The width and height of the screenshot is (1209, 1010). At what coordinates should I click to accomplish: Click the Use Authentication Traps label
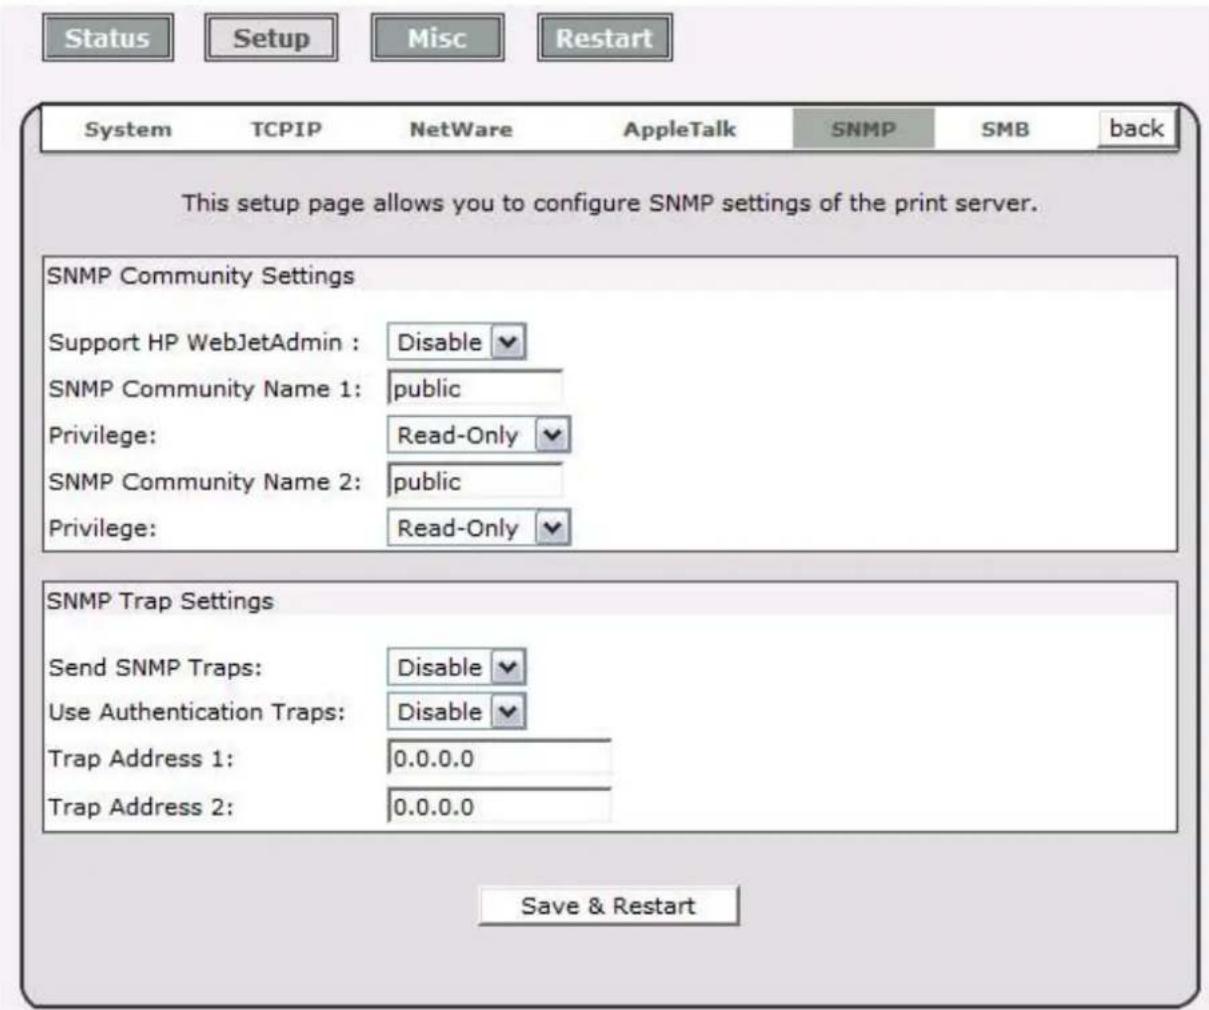(x=196, y=712)
